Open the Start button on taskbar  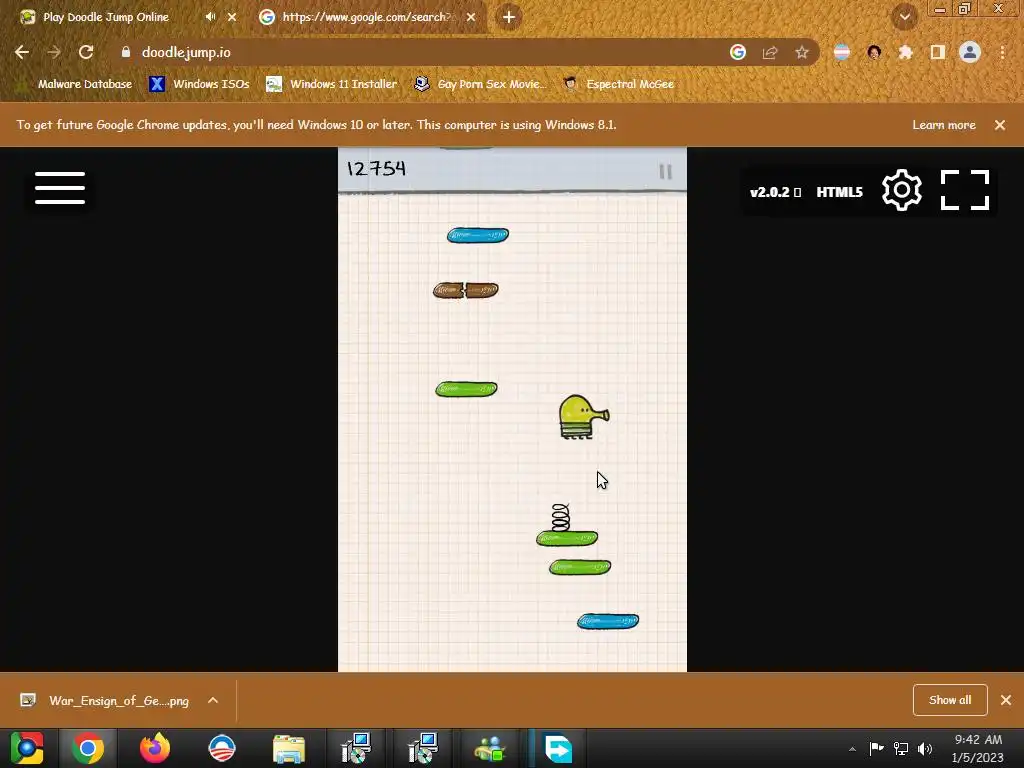click(x=27, y=748)
